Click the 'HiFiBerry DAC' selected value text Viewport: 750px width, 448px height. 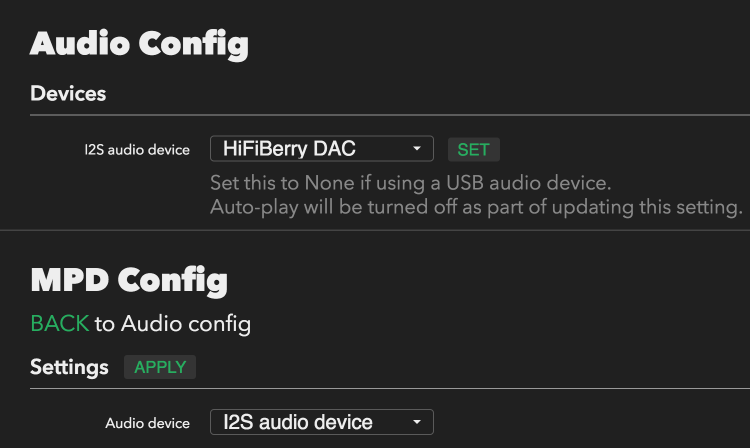(x=289, y=149)
